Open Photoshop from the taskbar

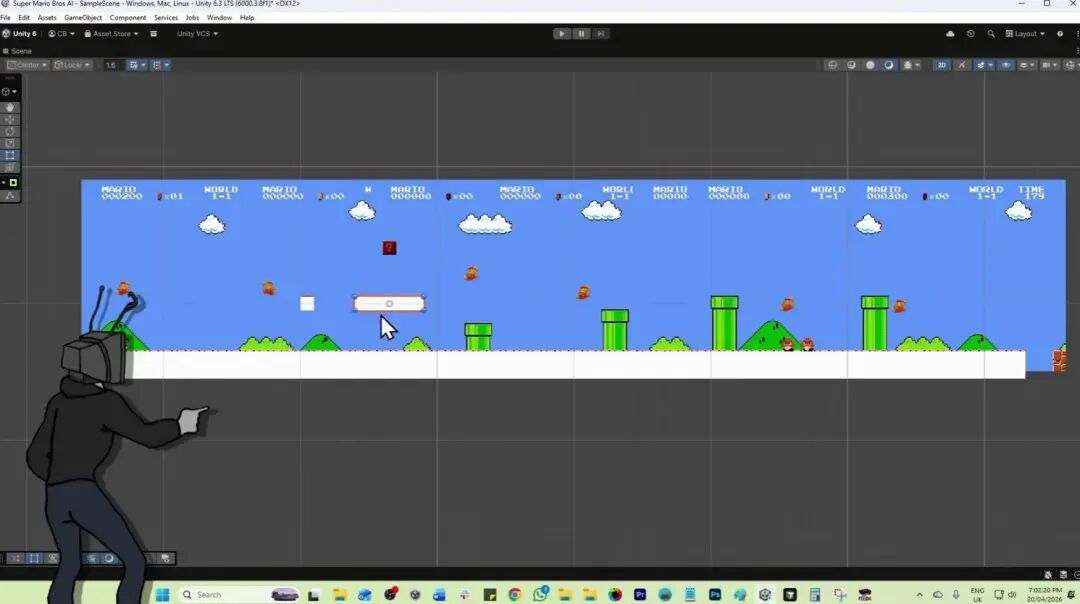tap(715, 594)
